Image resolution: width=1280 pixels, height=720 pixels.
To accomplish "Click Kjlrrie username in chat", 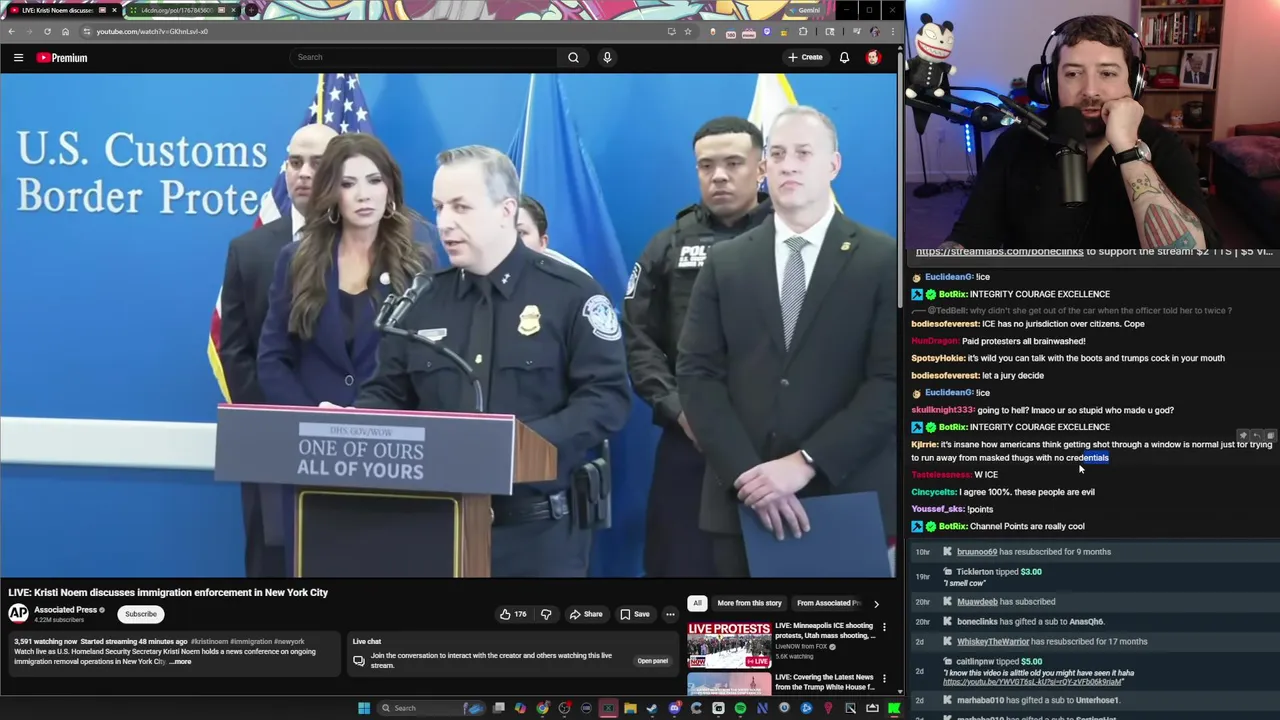I will (x=924, y=444).
